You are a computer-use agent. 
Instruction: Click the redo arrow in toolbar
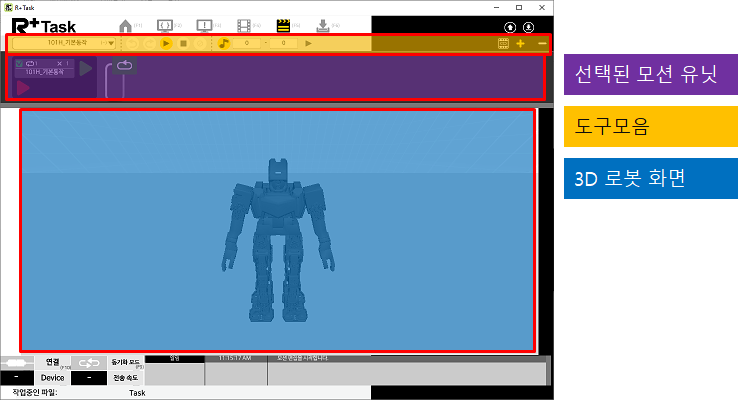pos(149,44)
